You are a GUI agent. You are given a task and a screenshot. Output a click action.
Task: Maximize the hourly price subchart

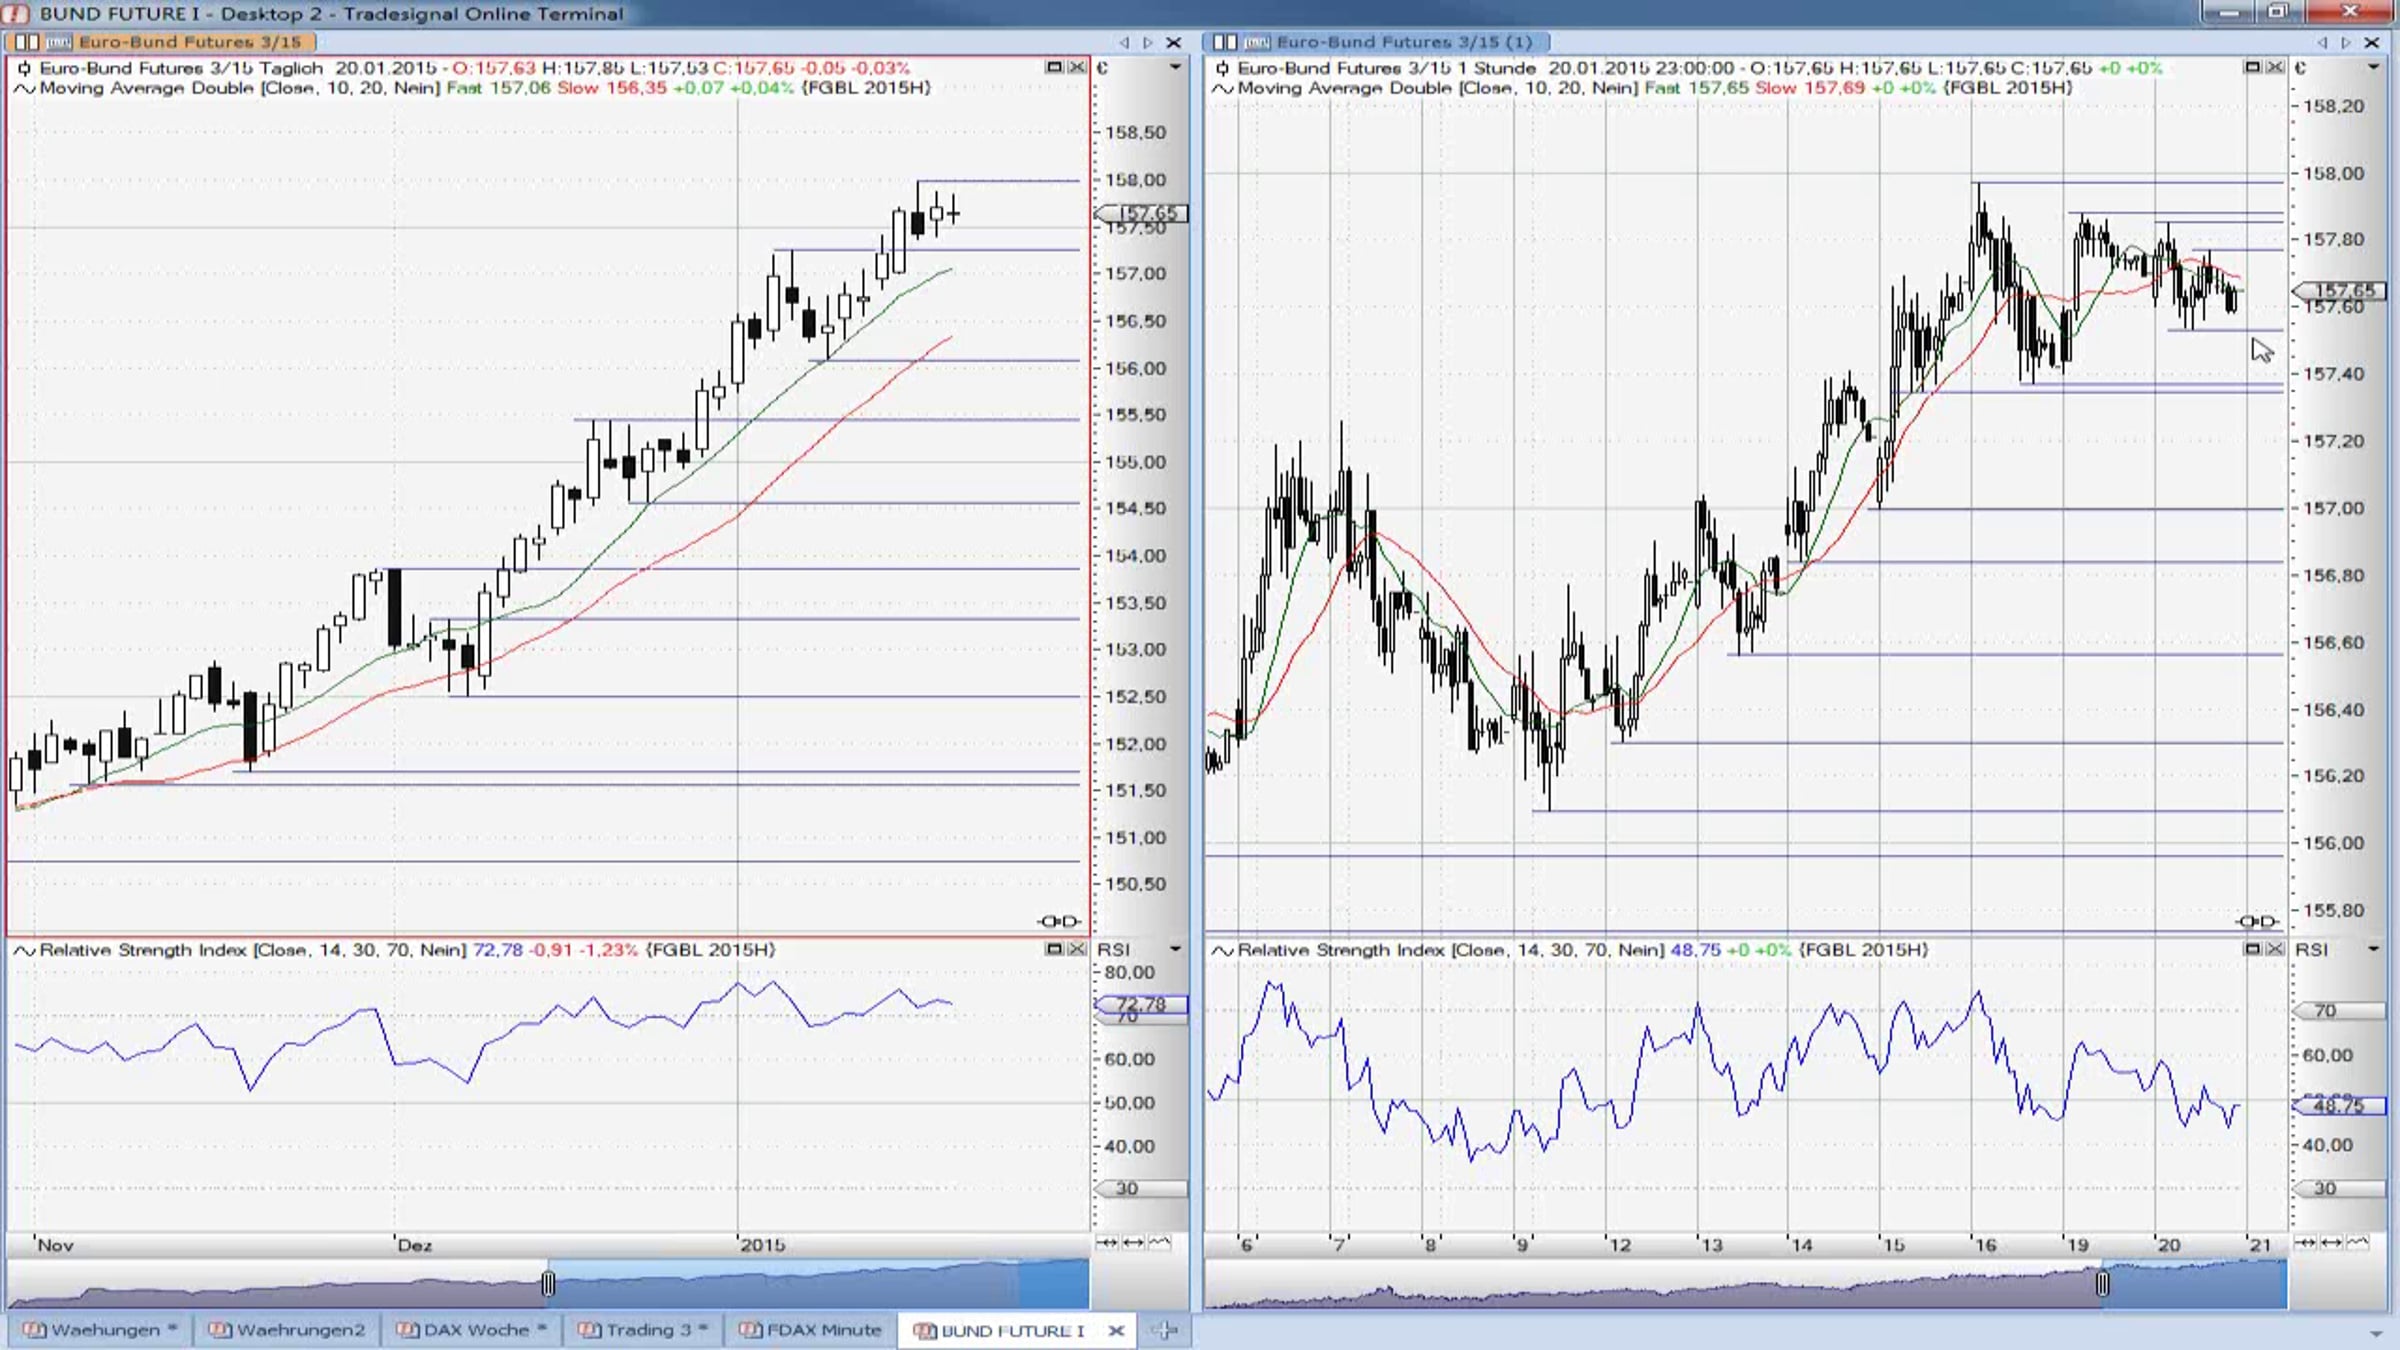(2252, 67)
